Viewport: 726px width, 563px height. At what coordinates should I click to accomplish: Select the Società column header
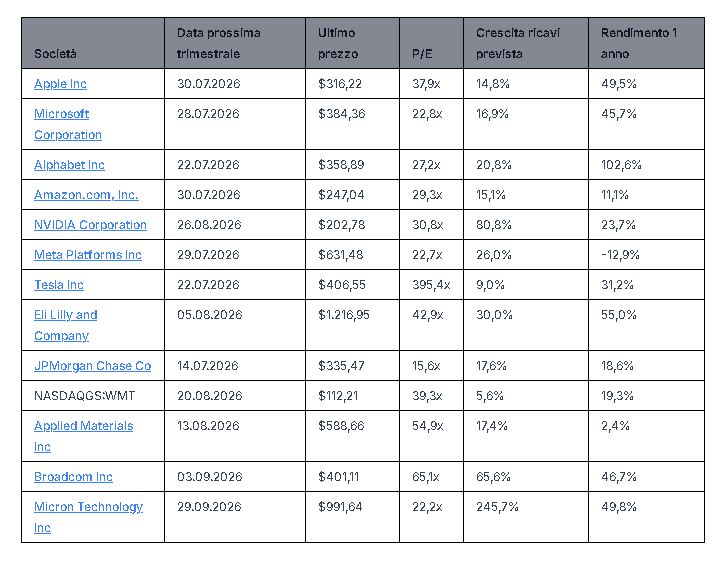[x=93, y=43]
